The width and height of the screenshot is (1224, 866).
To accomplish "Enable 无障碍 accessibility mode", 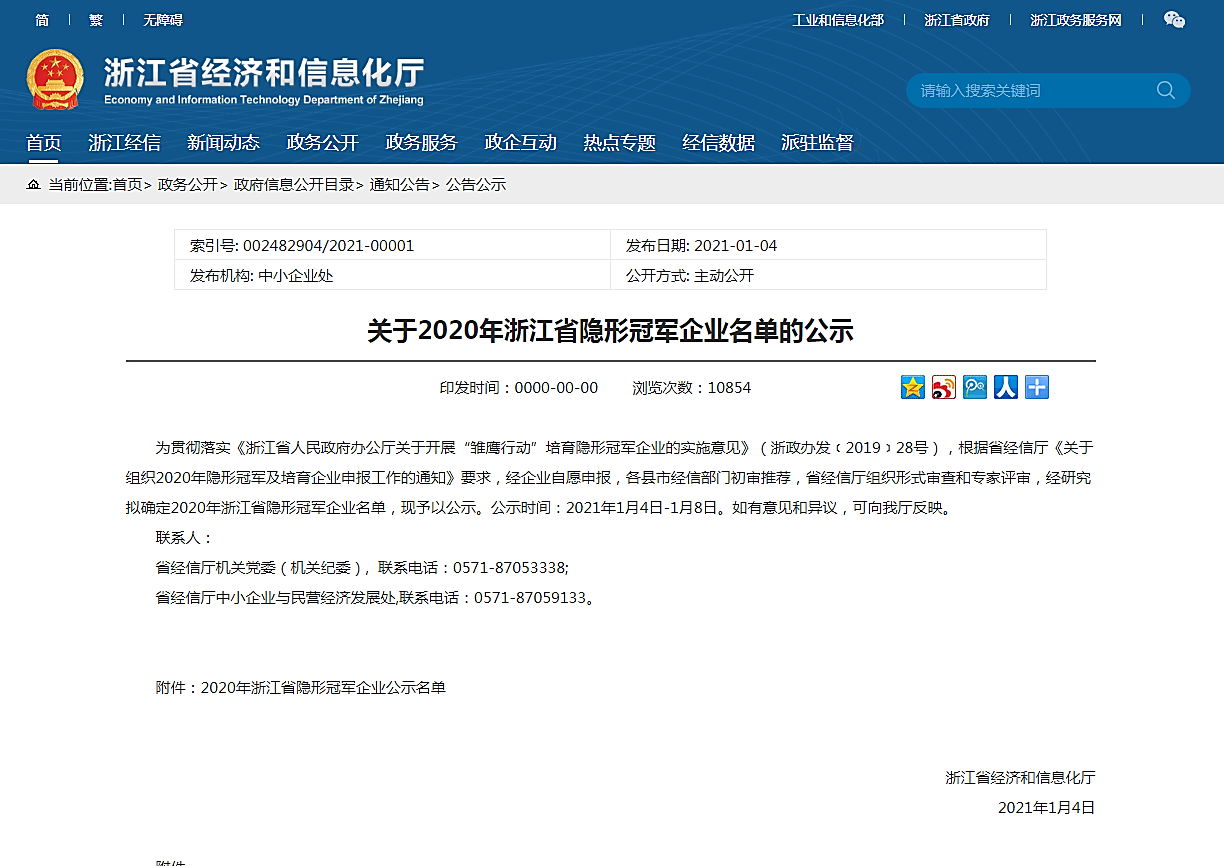I will (163, 20).
